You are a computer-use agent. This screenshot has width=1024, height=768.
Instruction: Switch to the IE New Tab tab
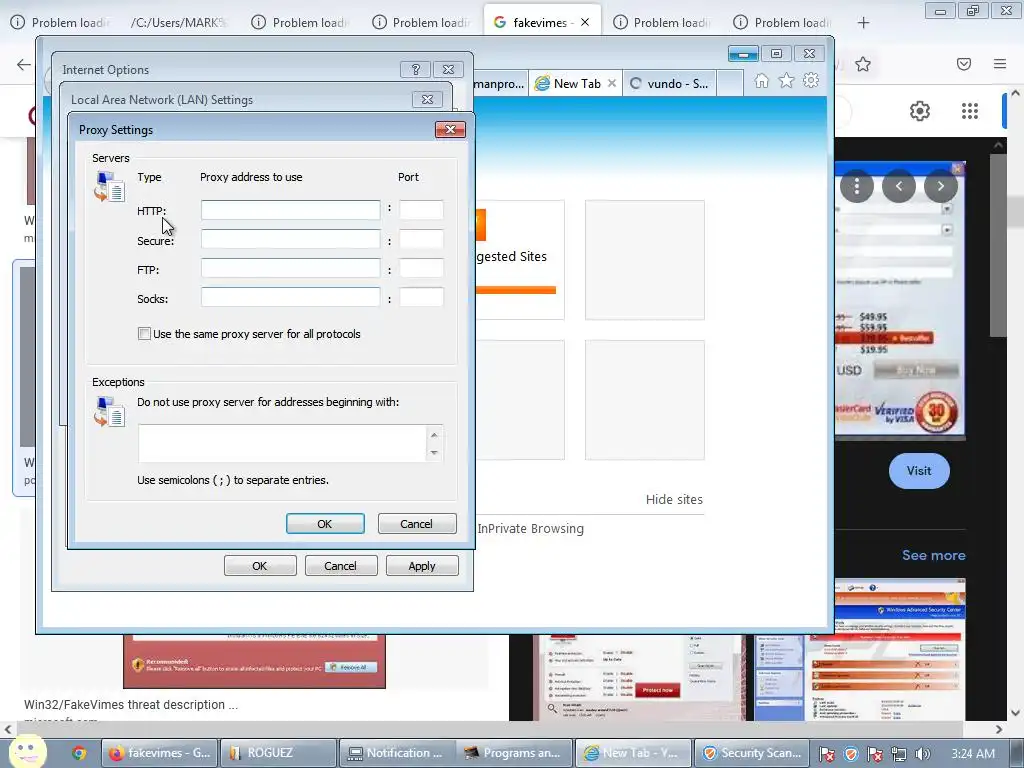coord(575,84)
